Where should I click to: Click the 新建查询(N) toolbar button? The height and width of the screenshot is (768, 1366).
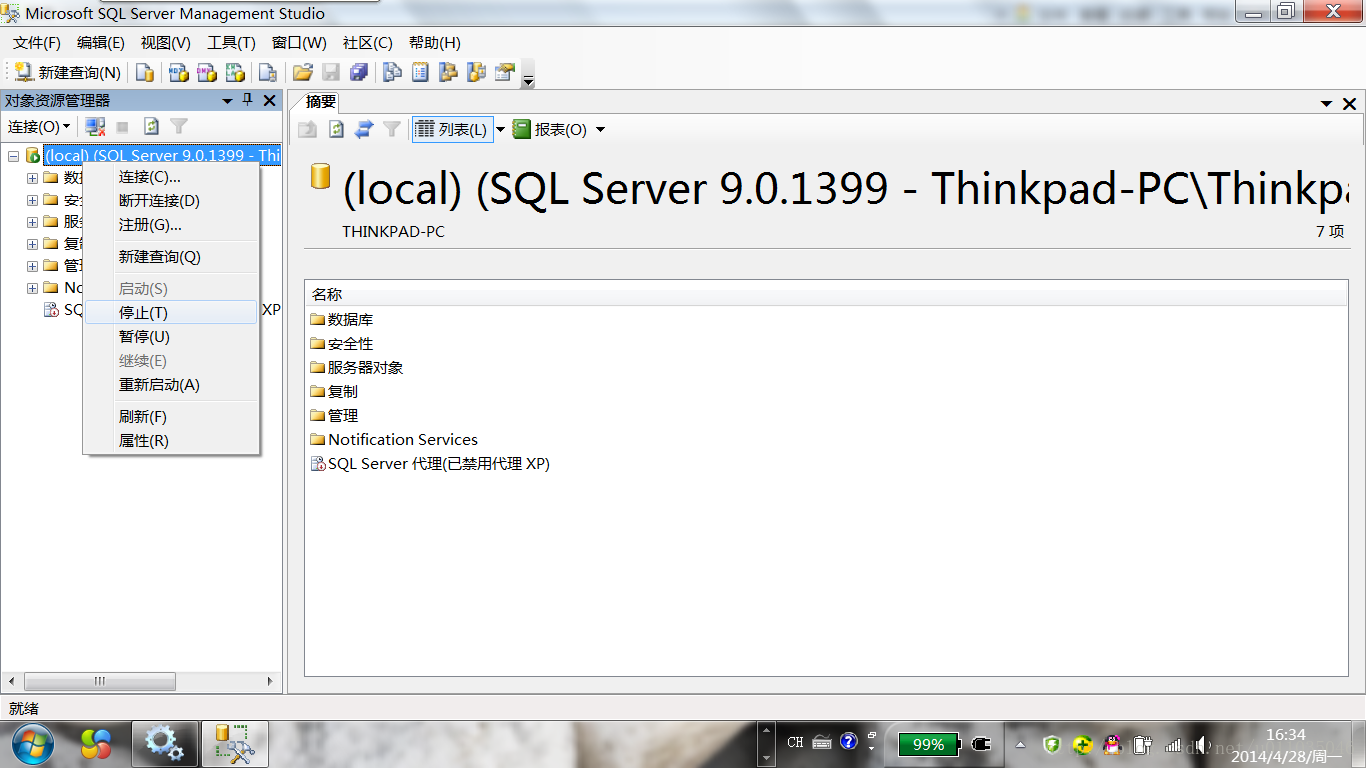[67, 72]
